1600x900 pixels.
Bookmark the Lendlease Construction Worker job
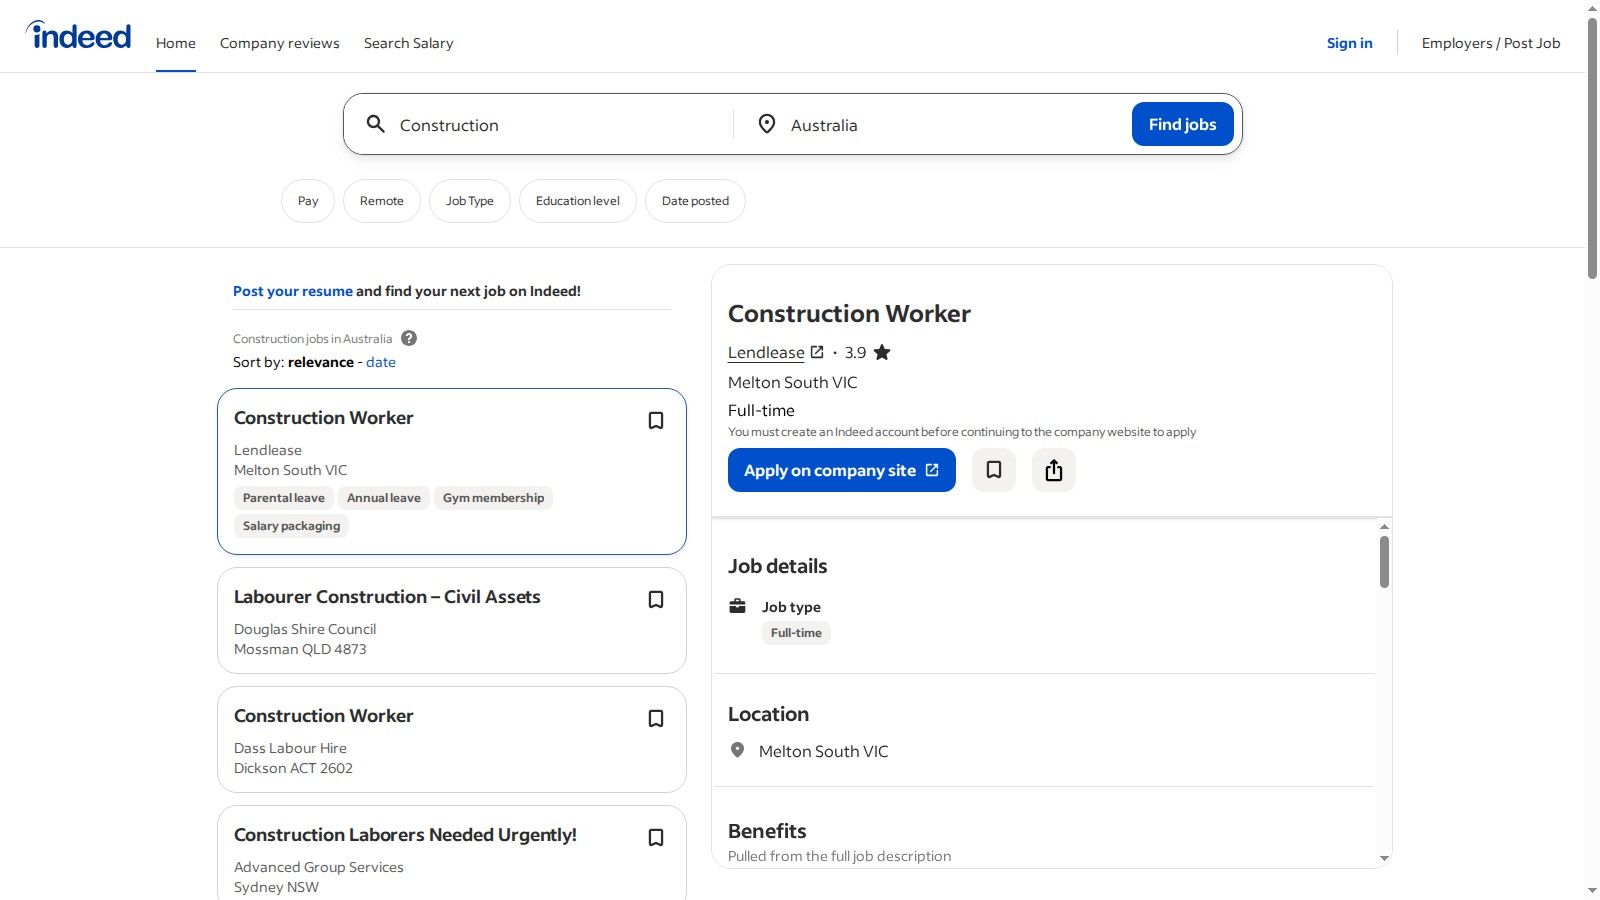pos(656,421)
